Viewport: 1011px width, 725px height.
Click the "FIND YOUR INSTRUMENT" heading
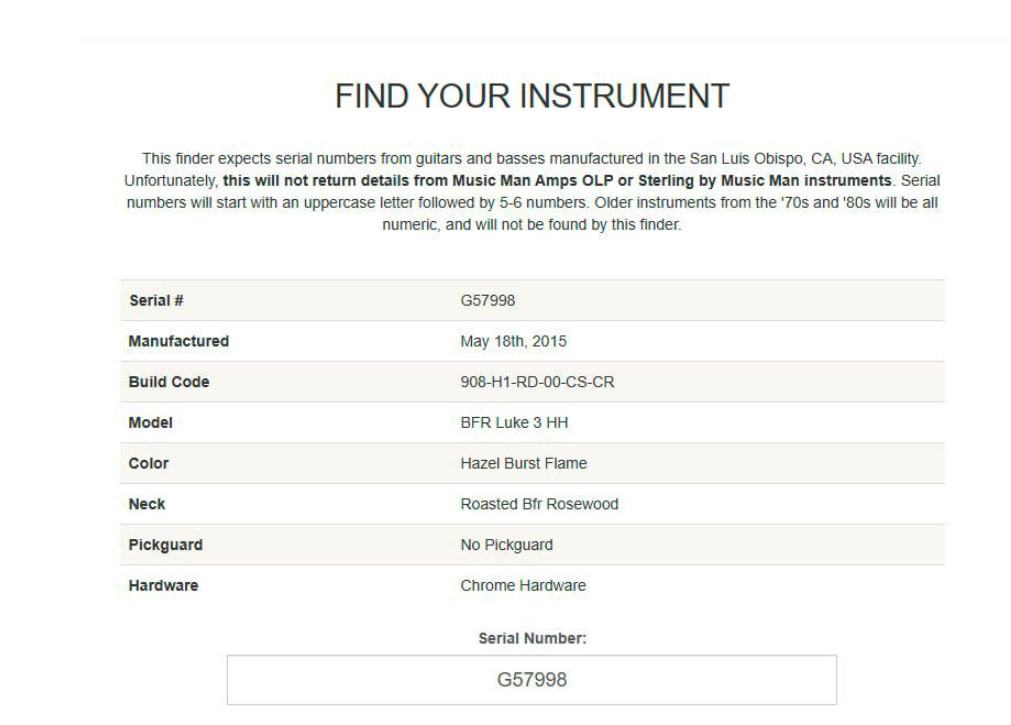tap(532, 96)
